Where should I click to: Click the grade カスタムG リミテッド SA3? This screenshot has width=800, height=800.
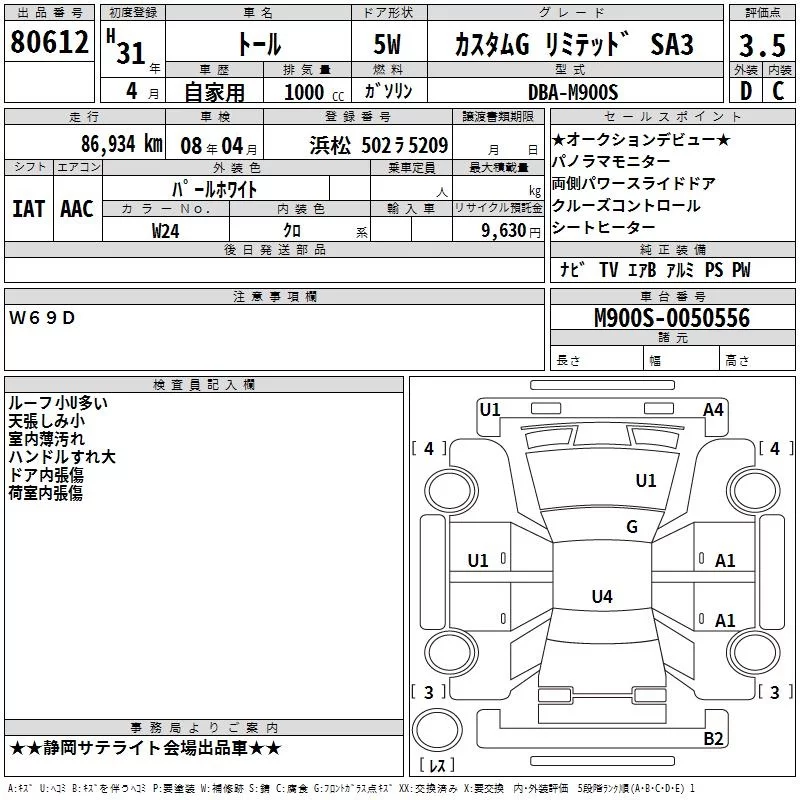coord(574,44)
